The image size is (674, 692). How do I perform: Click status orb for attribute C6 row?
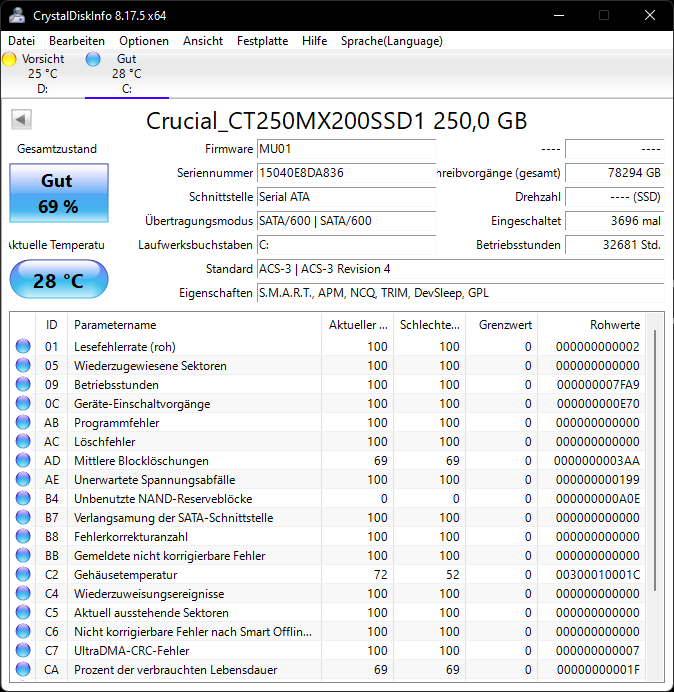coord(23,631)
